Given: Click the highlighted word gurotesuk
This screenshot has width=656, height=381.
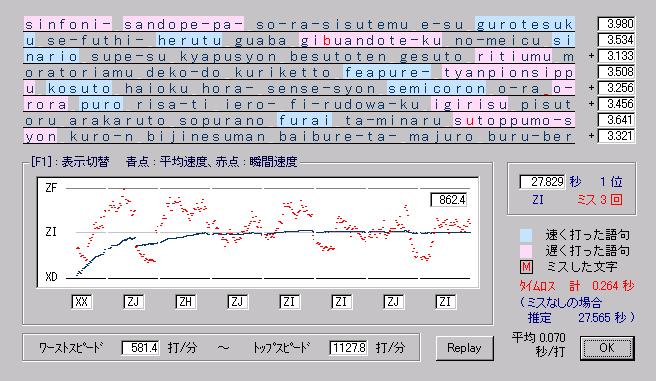Looking at the screenshot, I should [525, 24].
